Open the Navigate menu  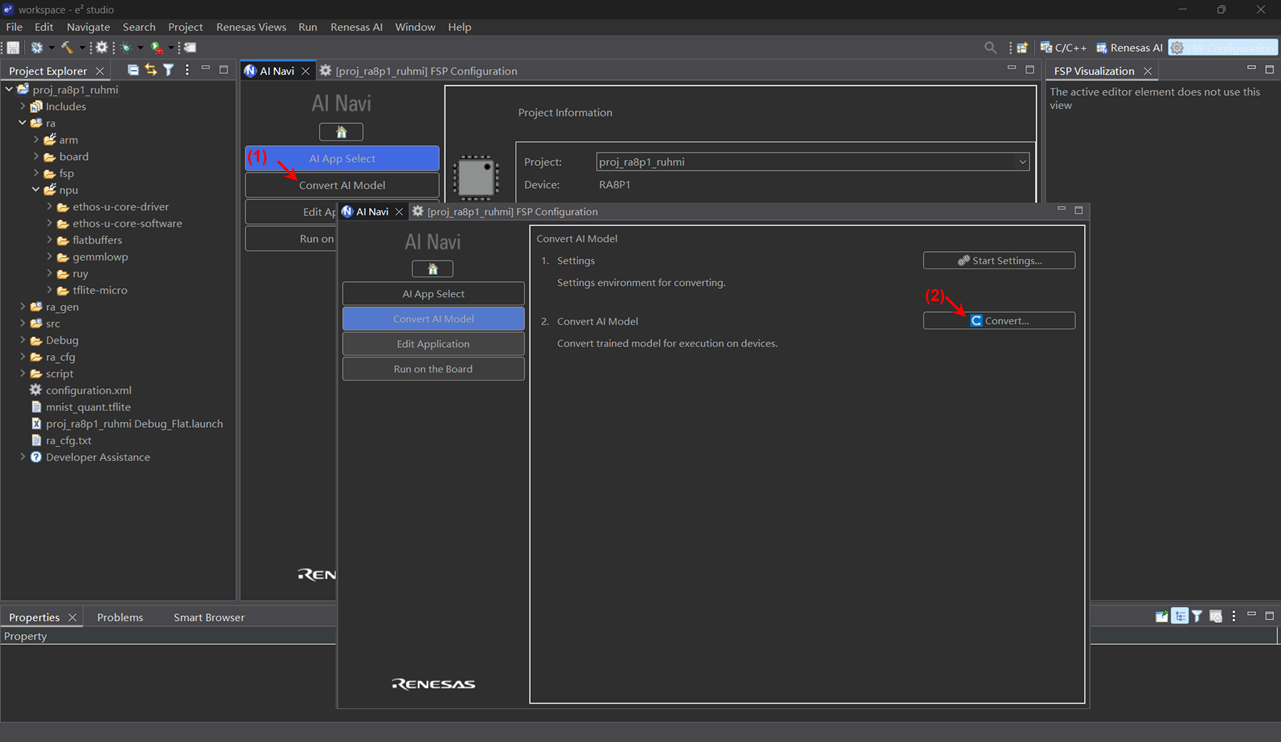click(88, 27)
